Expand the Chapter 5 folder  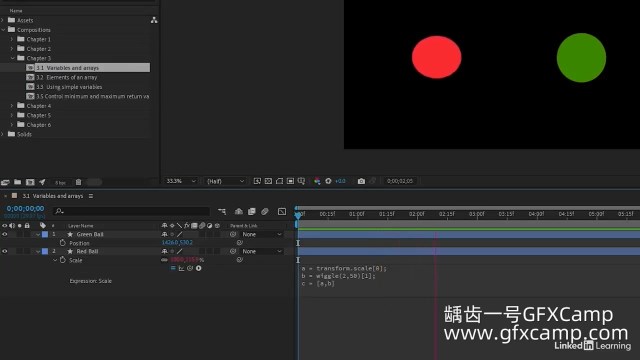(x=12, y=115)
